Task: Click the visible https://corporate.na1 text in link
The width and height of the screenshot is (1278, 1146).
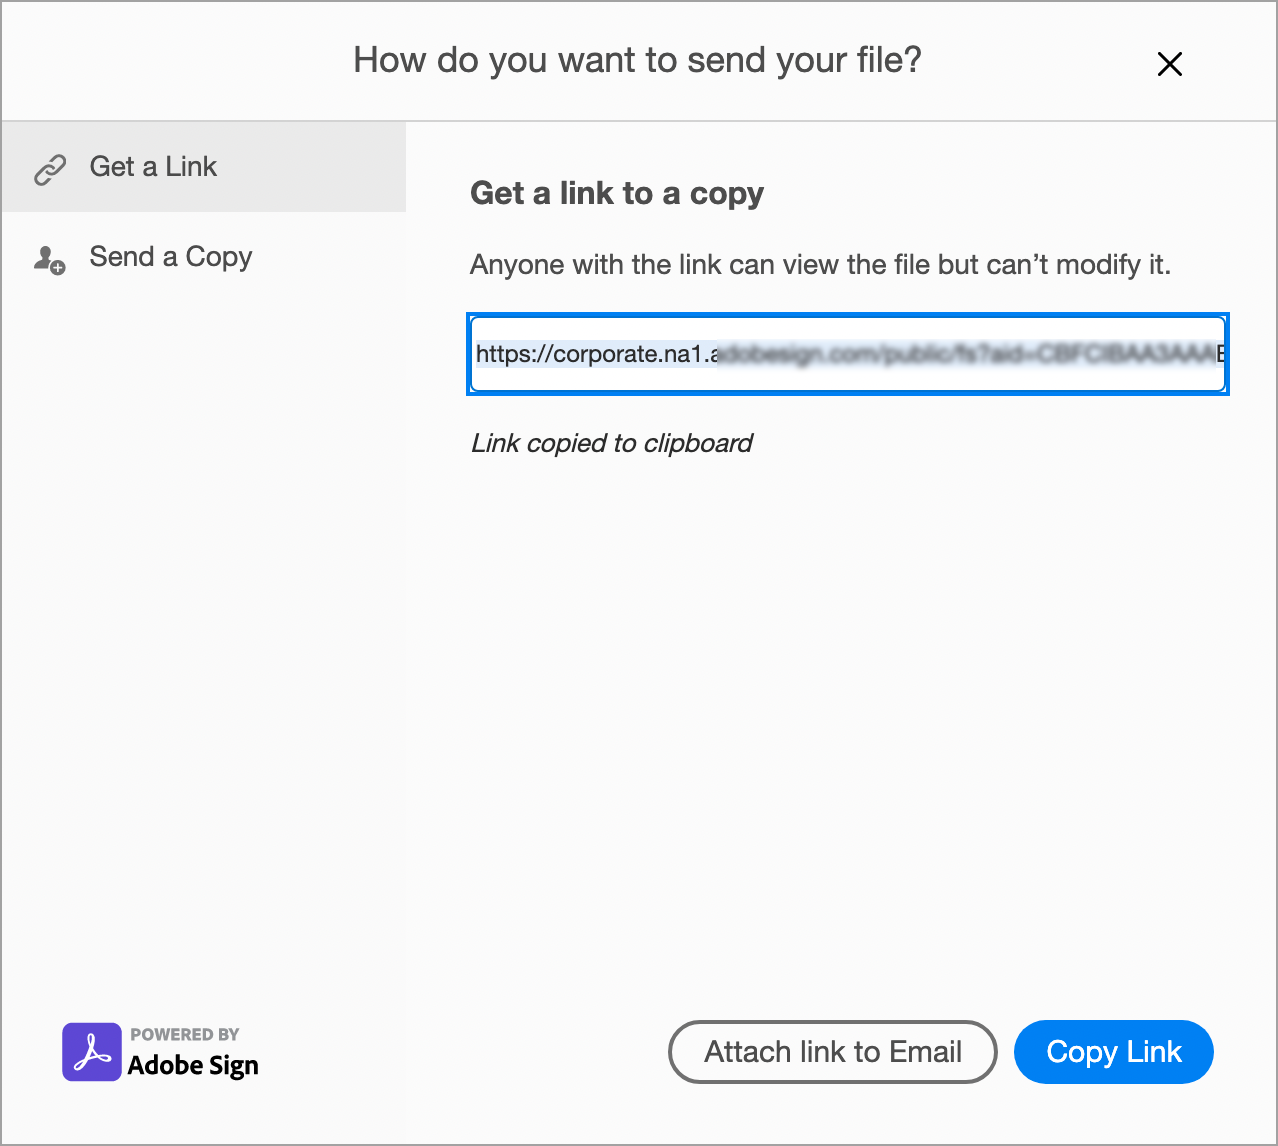Action: point(594,354)
